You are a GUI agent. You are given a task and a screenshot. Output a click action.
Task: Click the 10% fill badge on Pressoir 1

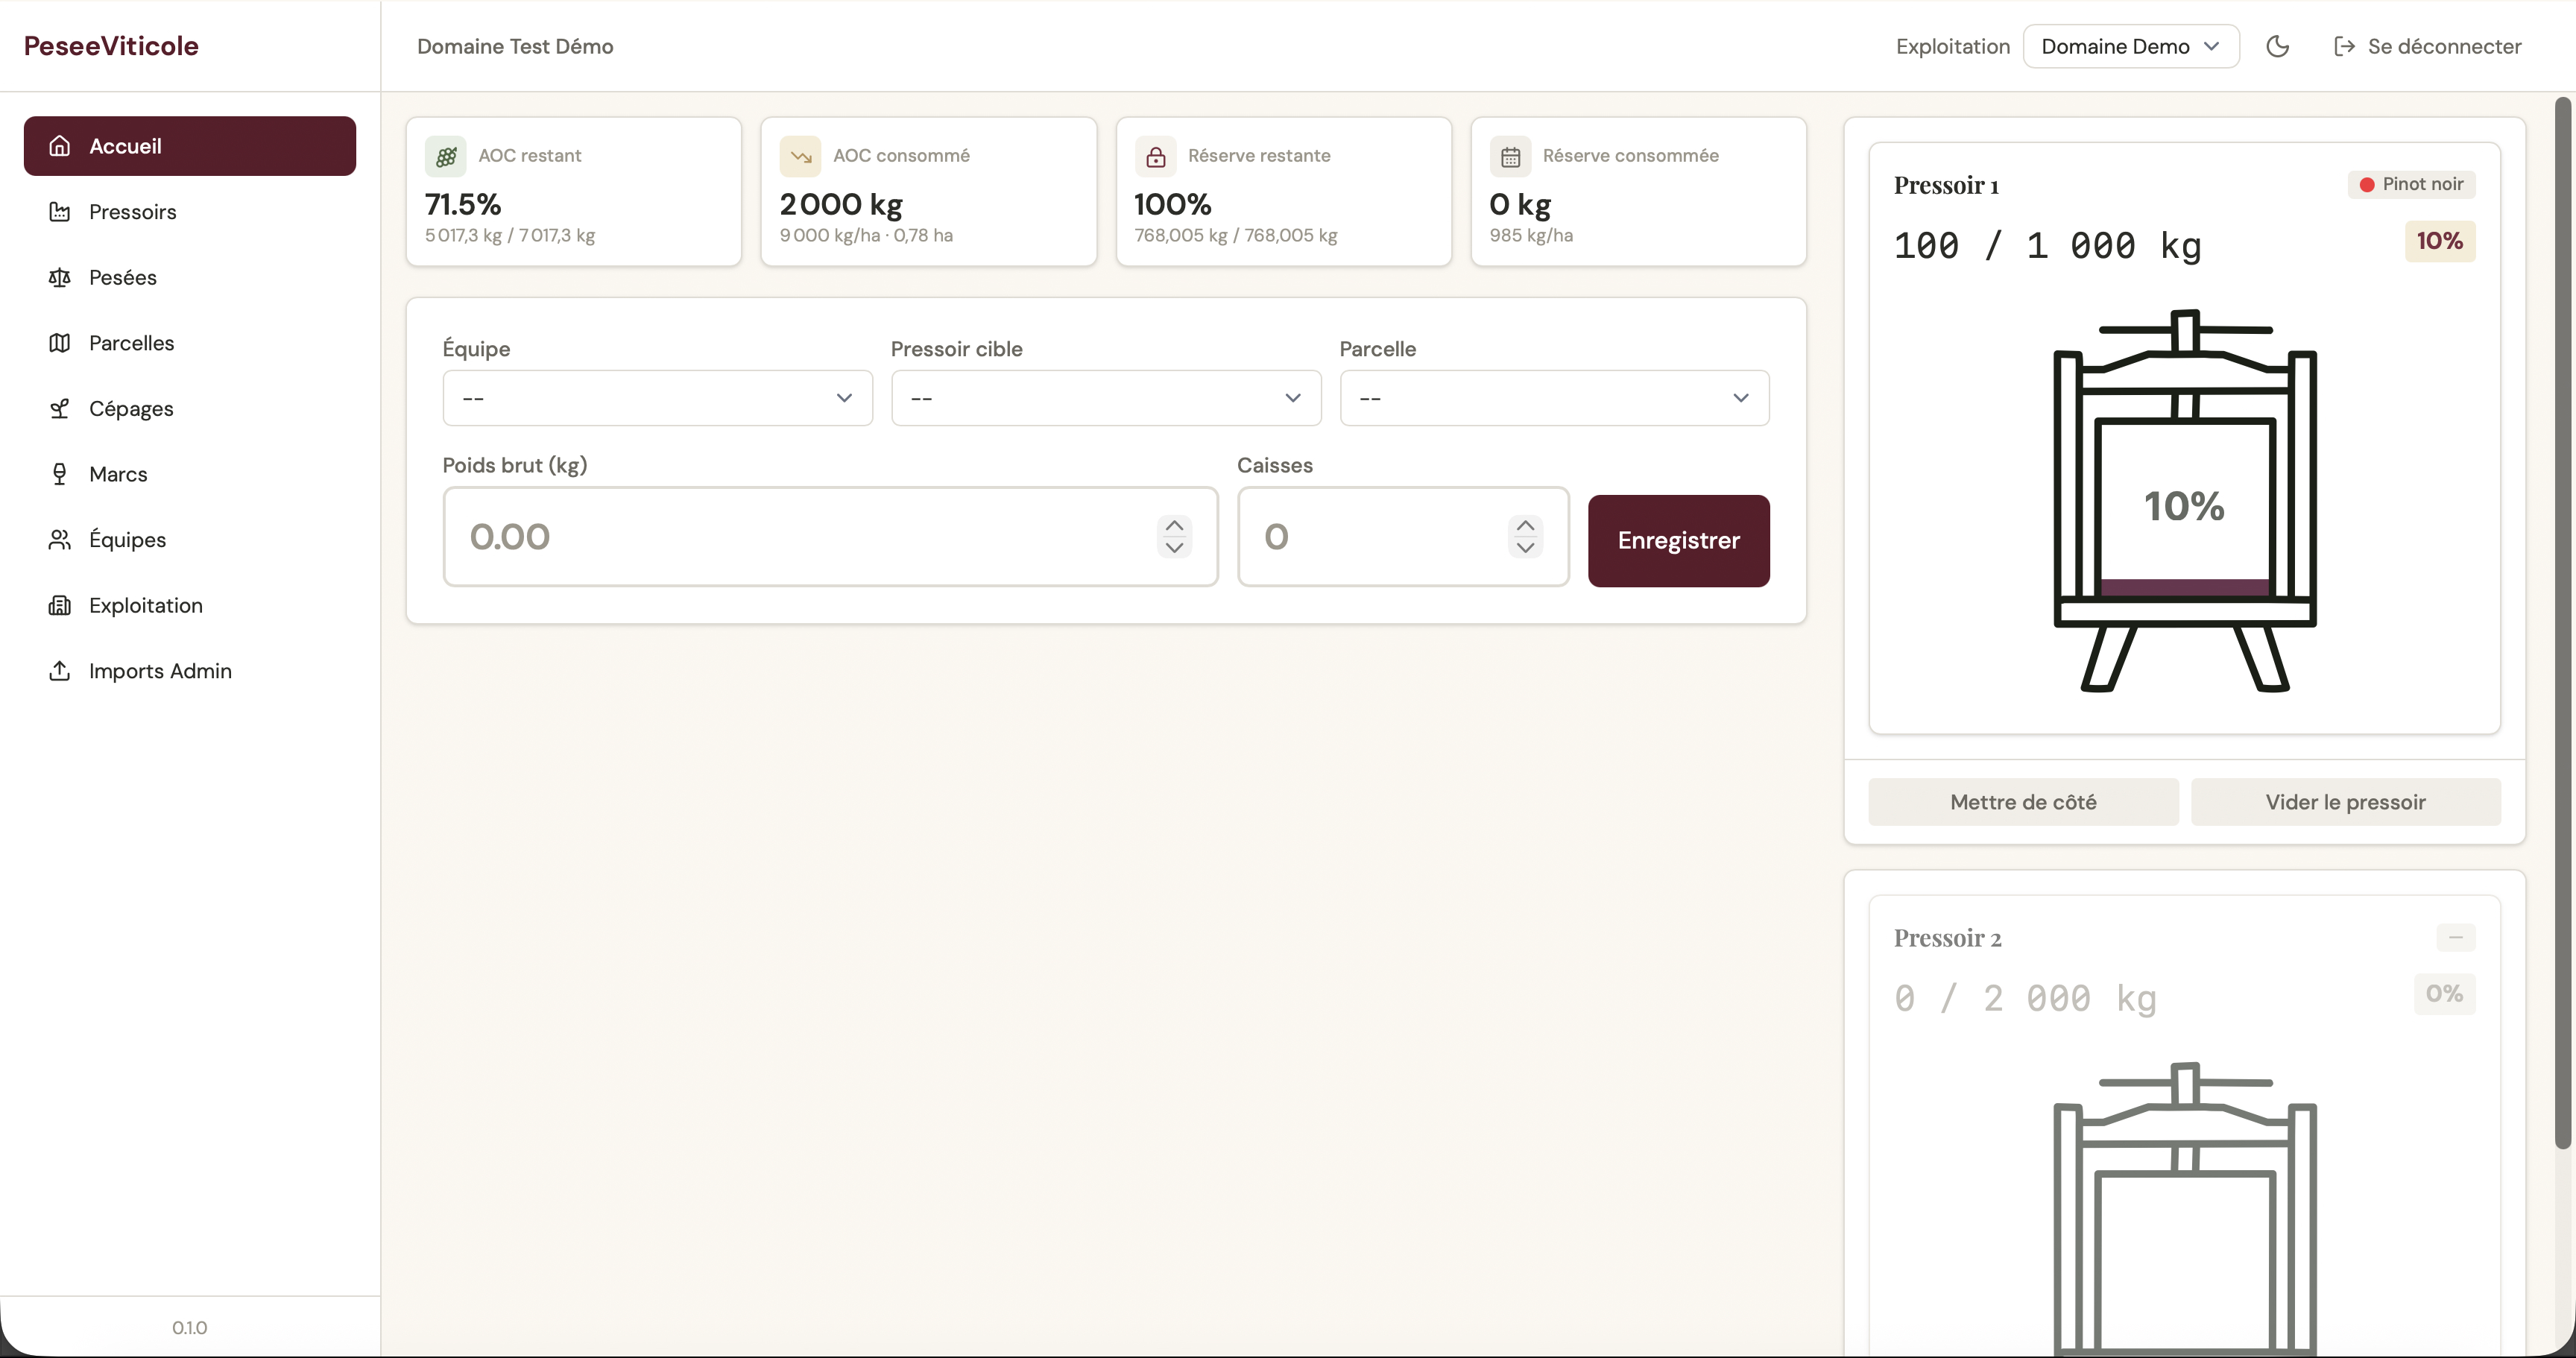[x=2439, y=241]
